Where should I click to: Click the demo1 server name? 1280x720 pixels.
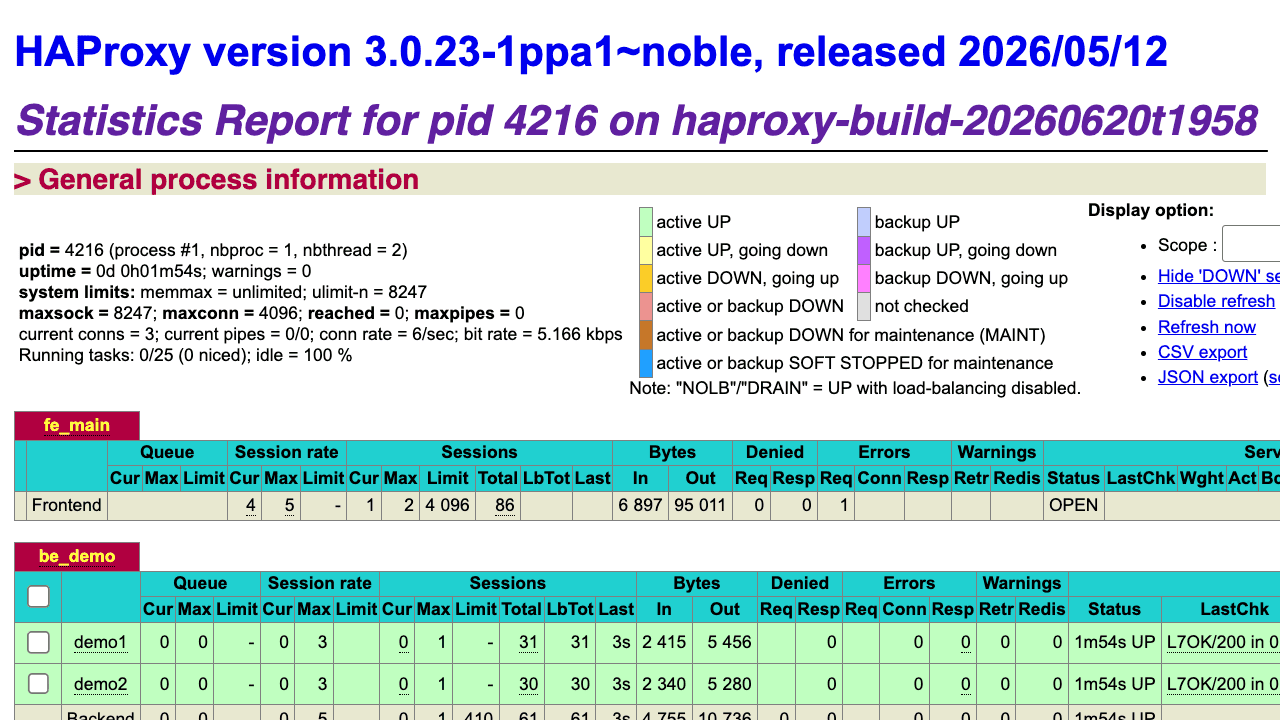point(100,643)
